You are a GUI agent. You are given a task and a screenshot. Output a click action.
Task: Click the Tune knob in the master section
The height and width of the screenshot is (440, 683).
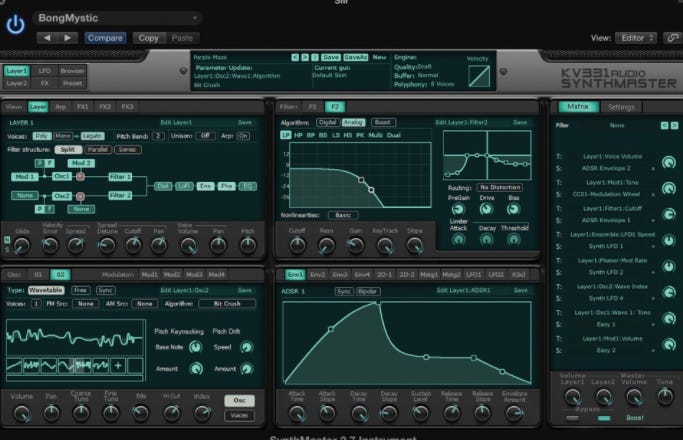[665, 397]
